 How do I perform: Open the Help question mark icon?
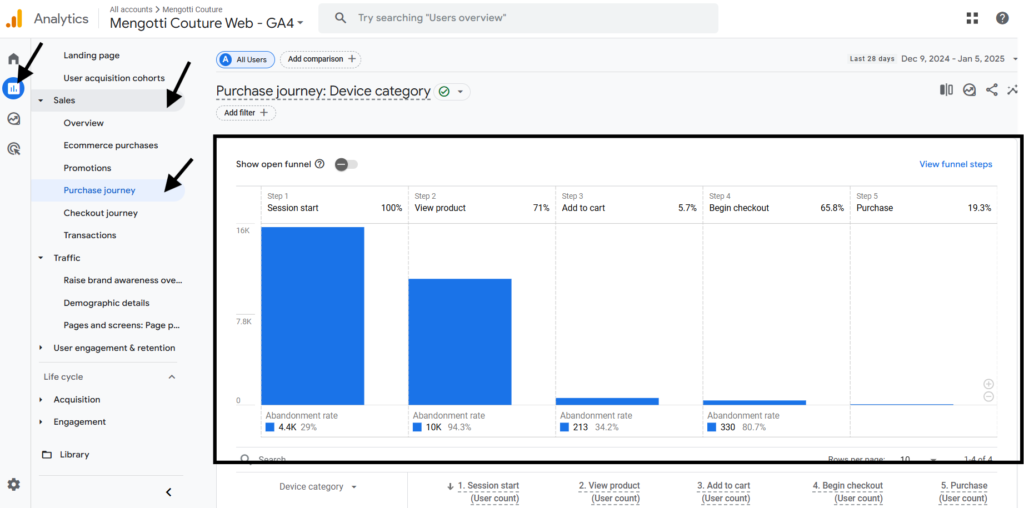(1002, 18)
